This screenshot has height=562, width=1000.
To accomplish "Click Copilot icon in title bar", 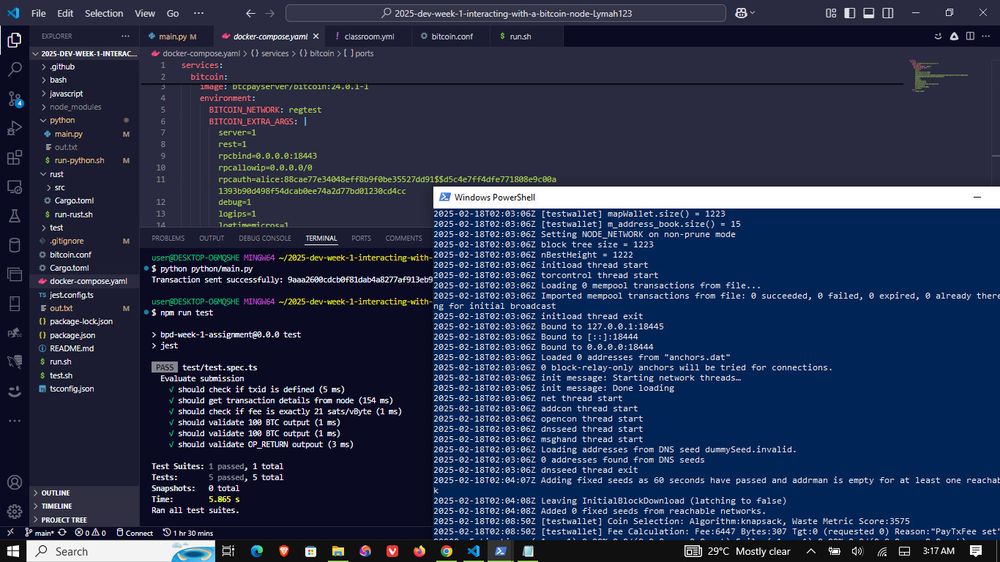I will 741,13.
